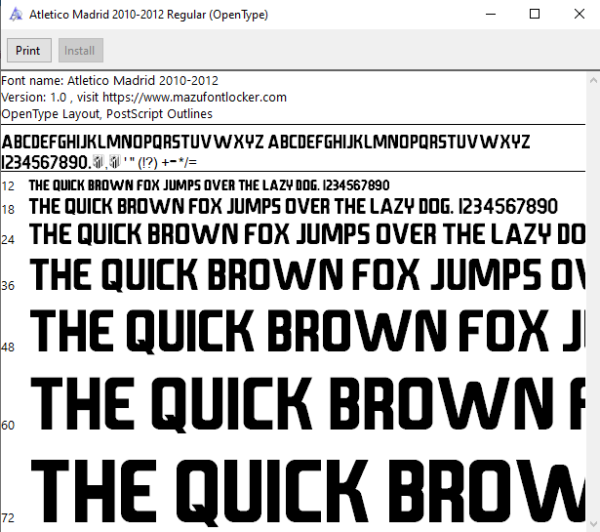The height and width of the screenshot is (532, 600).
Task: Click the 24-point sample sentence
Action: 307,234
